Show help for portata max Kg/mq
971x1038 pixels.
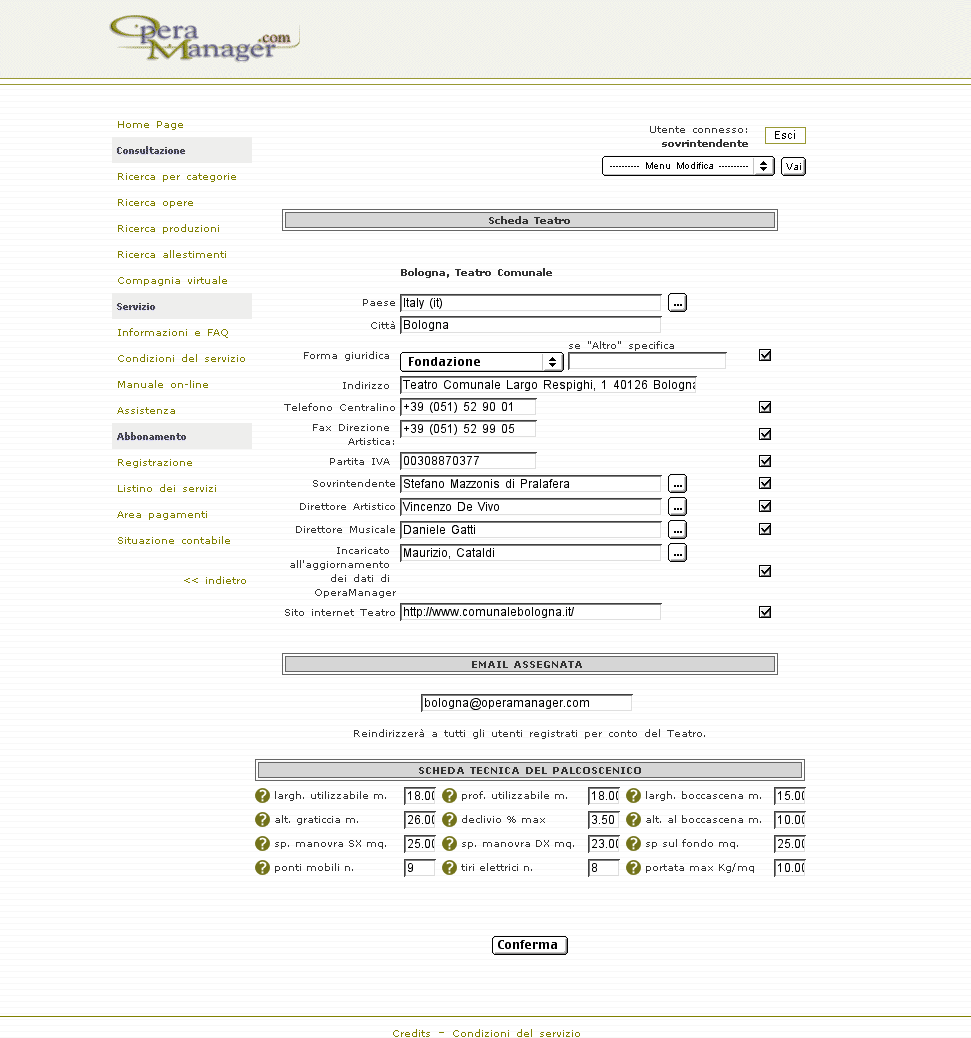tap(634, 868)
